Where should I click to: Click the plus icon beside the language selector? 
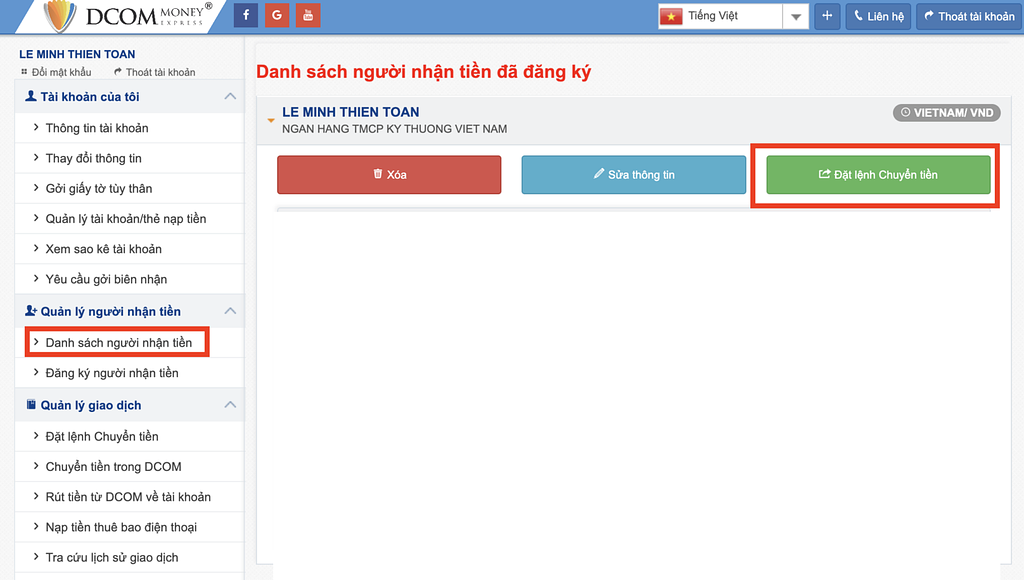[827, 15]
